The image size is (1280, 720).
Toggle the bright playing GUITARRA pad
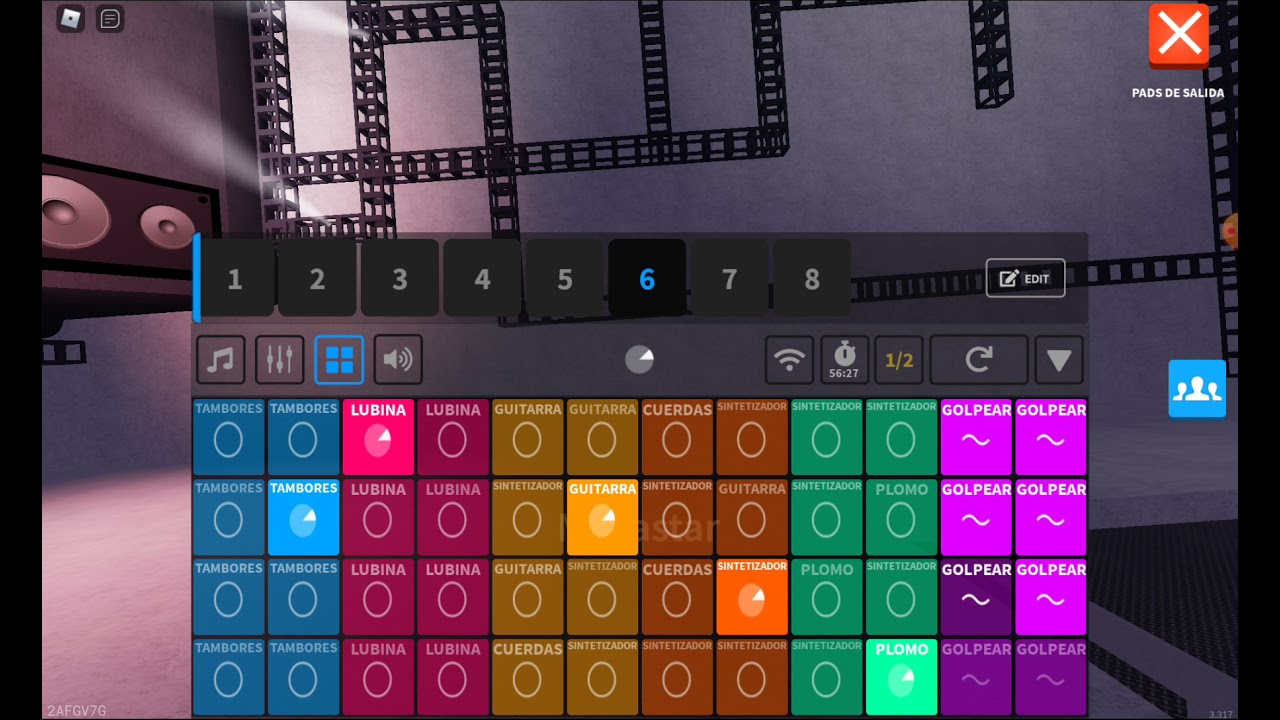pyautogui.click(x=602, y=517)
